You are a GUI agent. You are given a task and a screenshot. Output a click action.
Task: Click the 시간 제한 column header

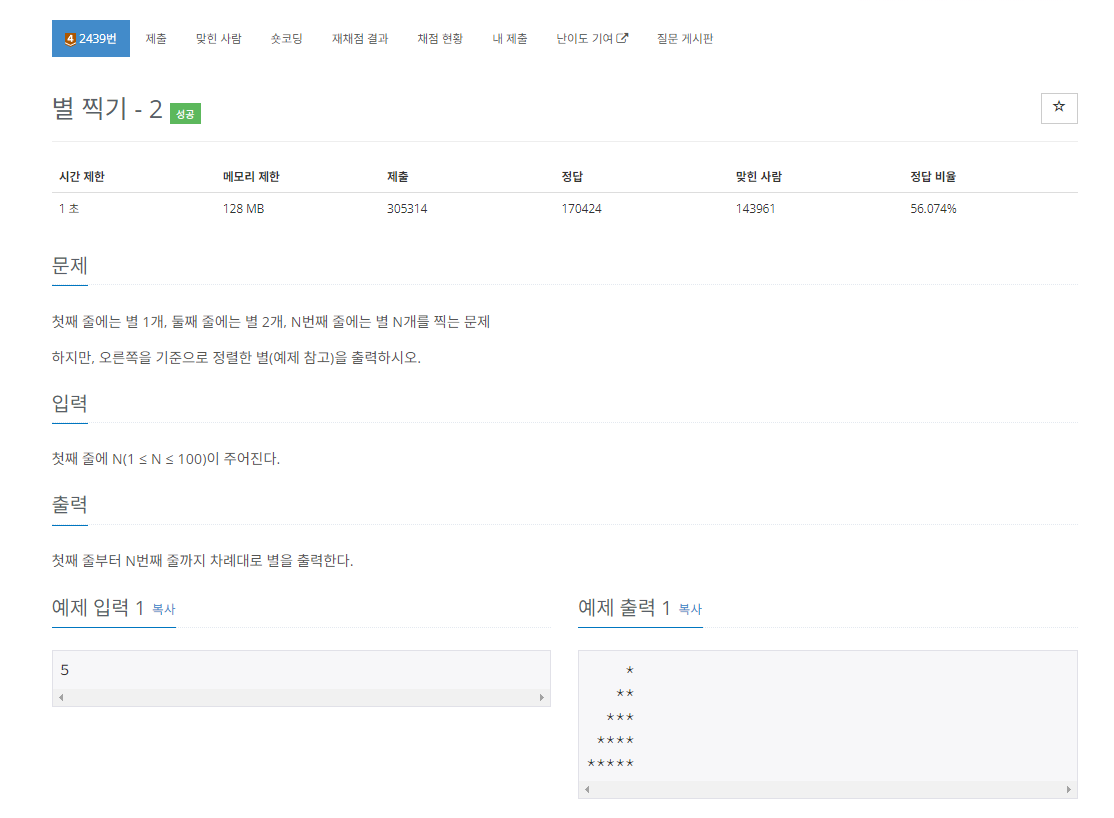(82, 176)
